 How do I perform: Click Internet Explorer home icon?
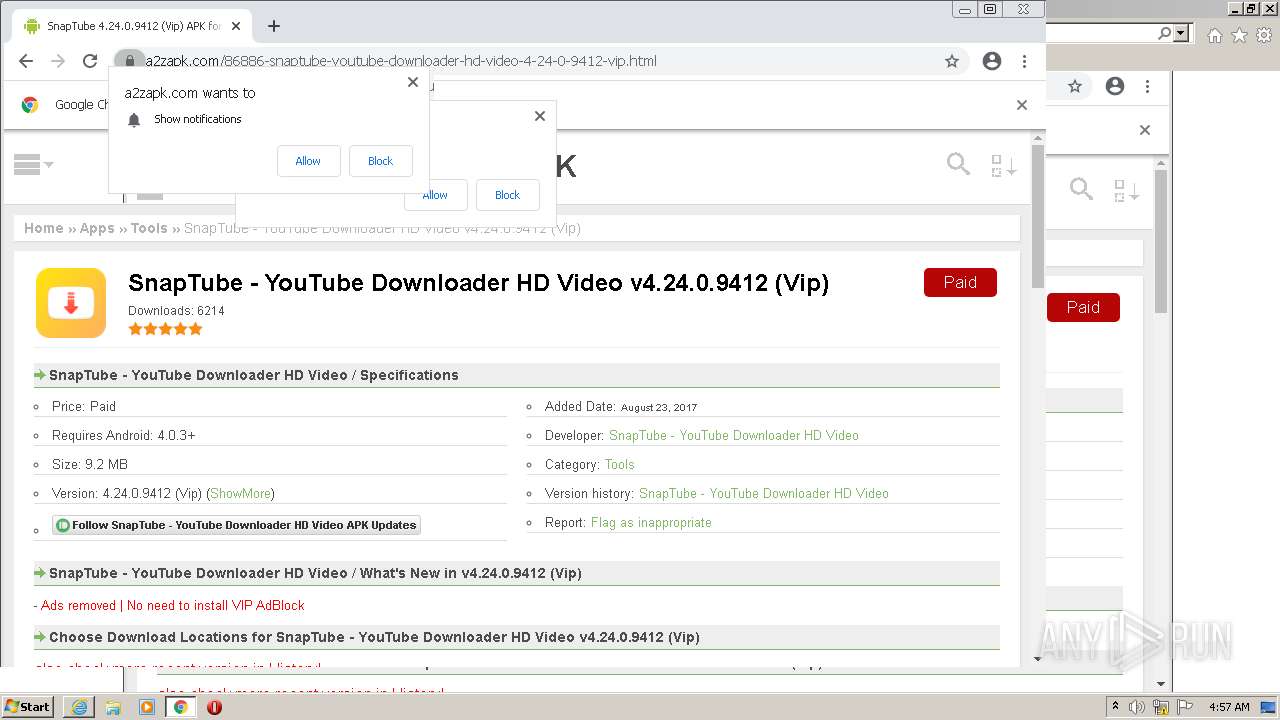(x=1214, y=35)
